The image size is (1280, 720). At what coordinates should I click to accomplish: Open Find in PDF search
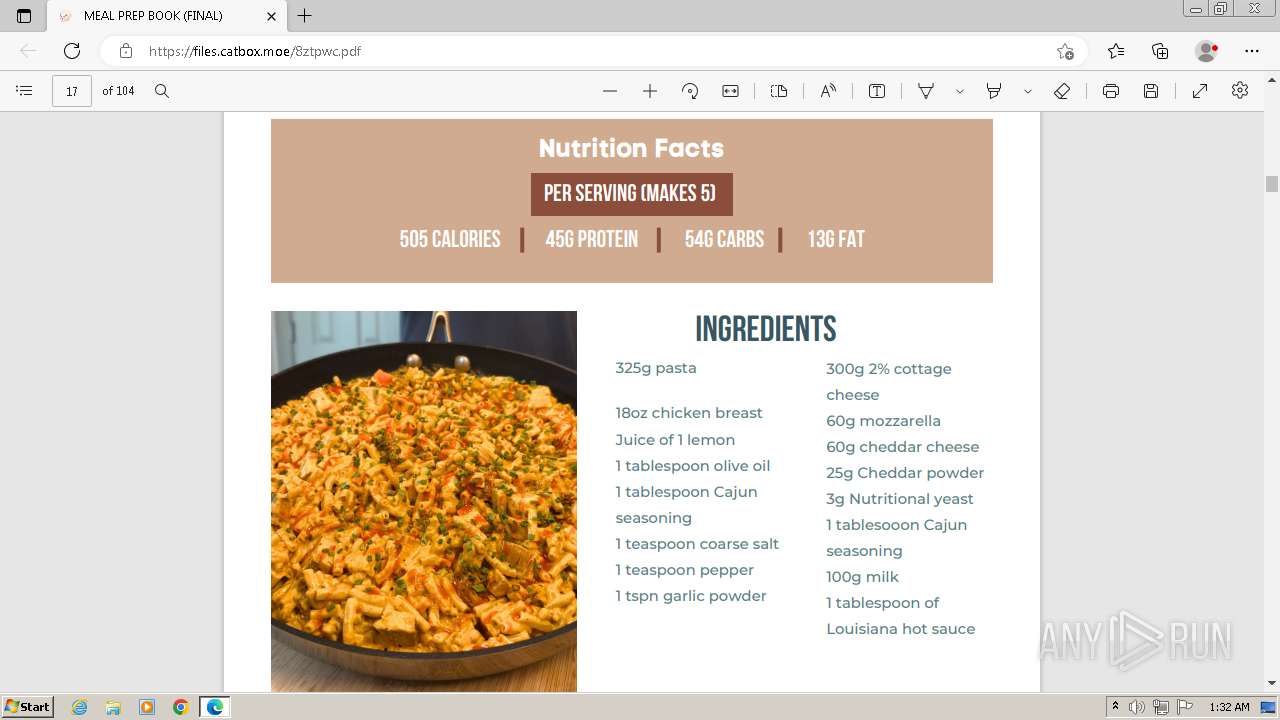(x=162, y=91)
